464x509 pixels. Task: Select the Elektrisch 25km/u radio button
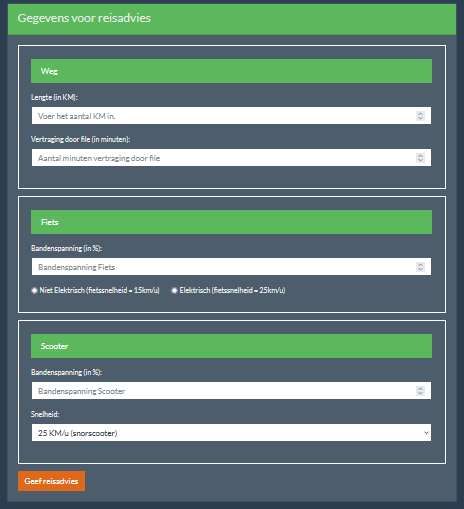174,290
